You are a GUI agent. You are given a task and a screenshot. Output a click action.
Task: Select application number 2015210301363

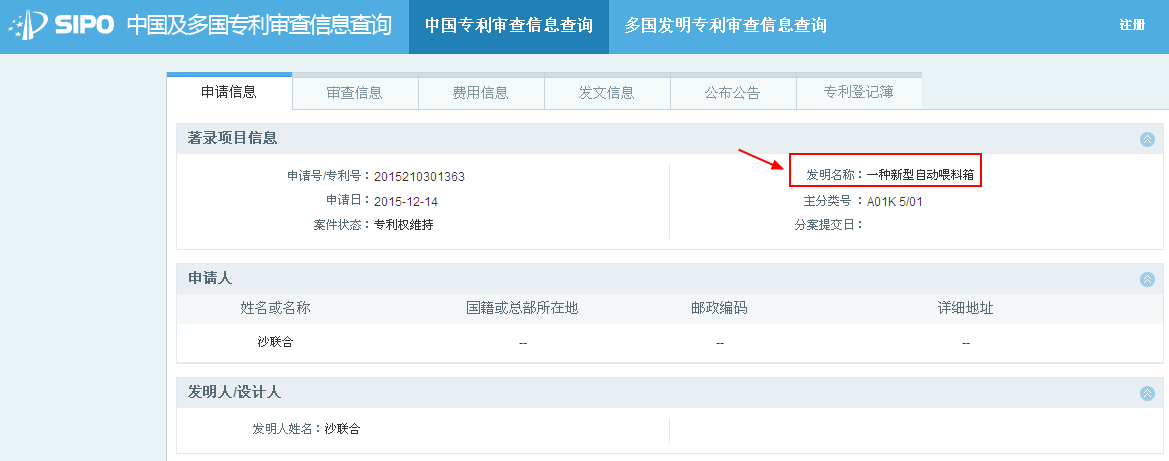[420, 178]
